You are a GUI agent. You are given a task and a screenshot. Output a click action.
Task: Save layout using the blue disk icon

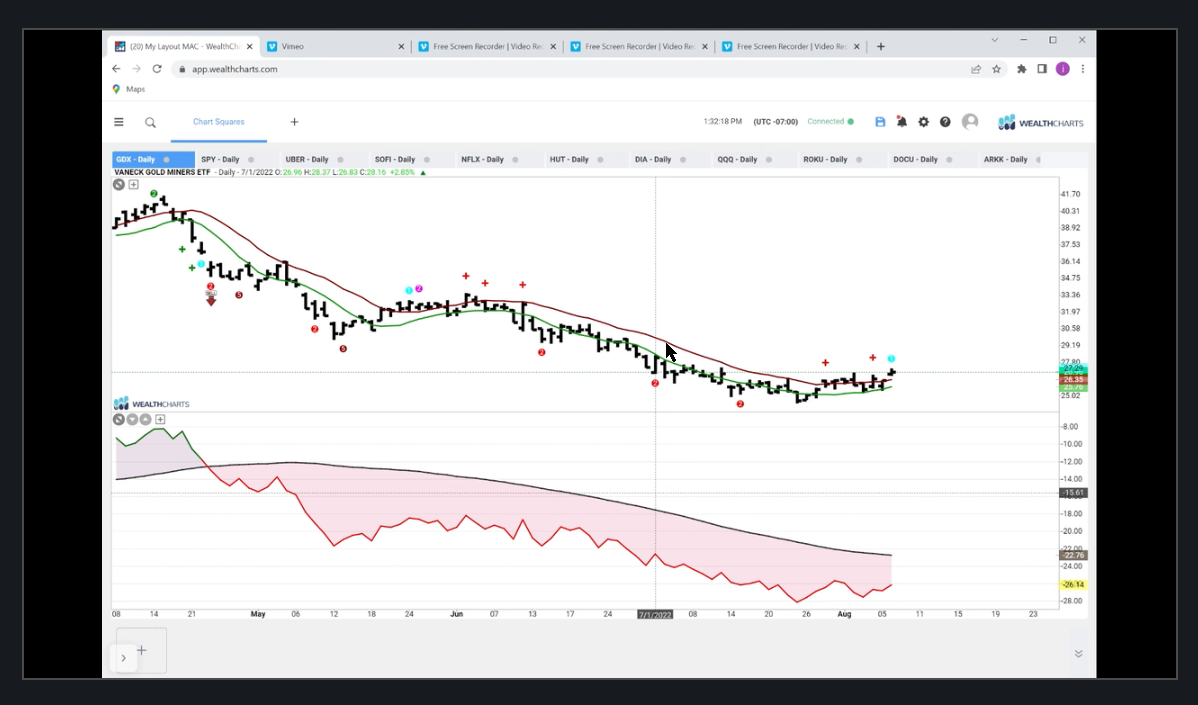[880, 121]
